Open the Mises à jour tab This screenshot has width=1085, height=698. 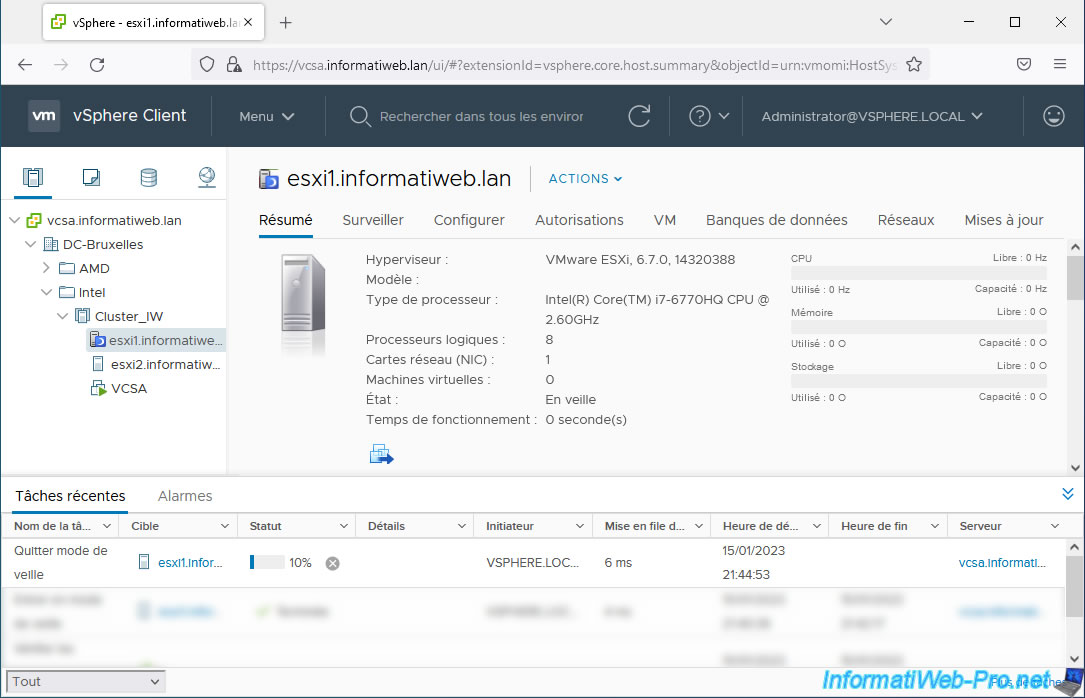point(1004,220)
